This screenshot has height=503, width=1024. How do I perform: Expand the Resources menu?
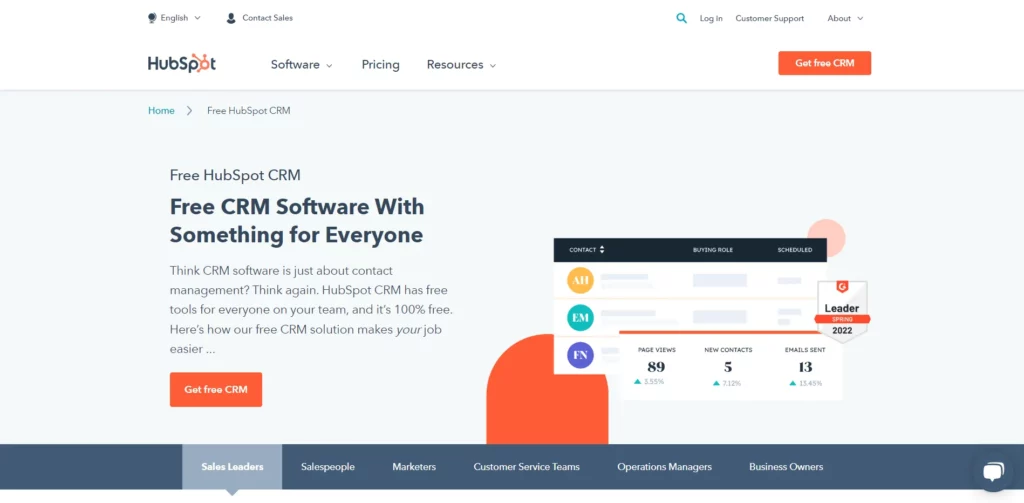pyautogui.click(x=461, y=65)
